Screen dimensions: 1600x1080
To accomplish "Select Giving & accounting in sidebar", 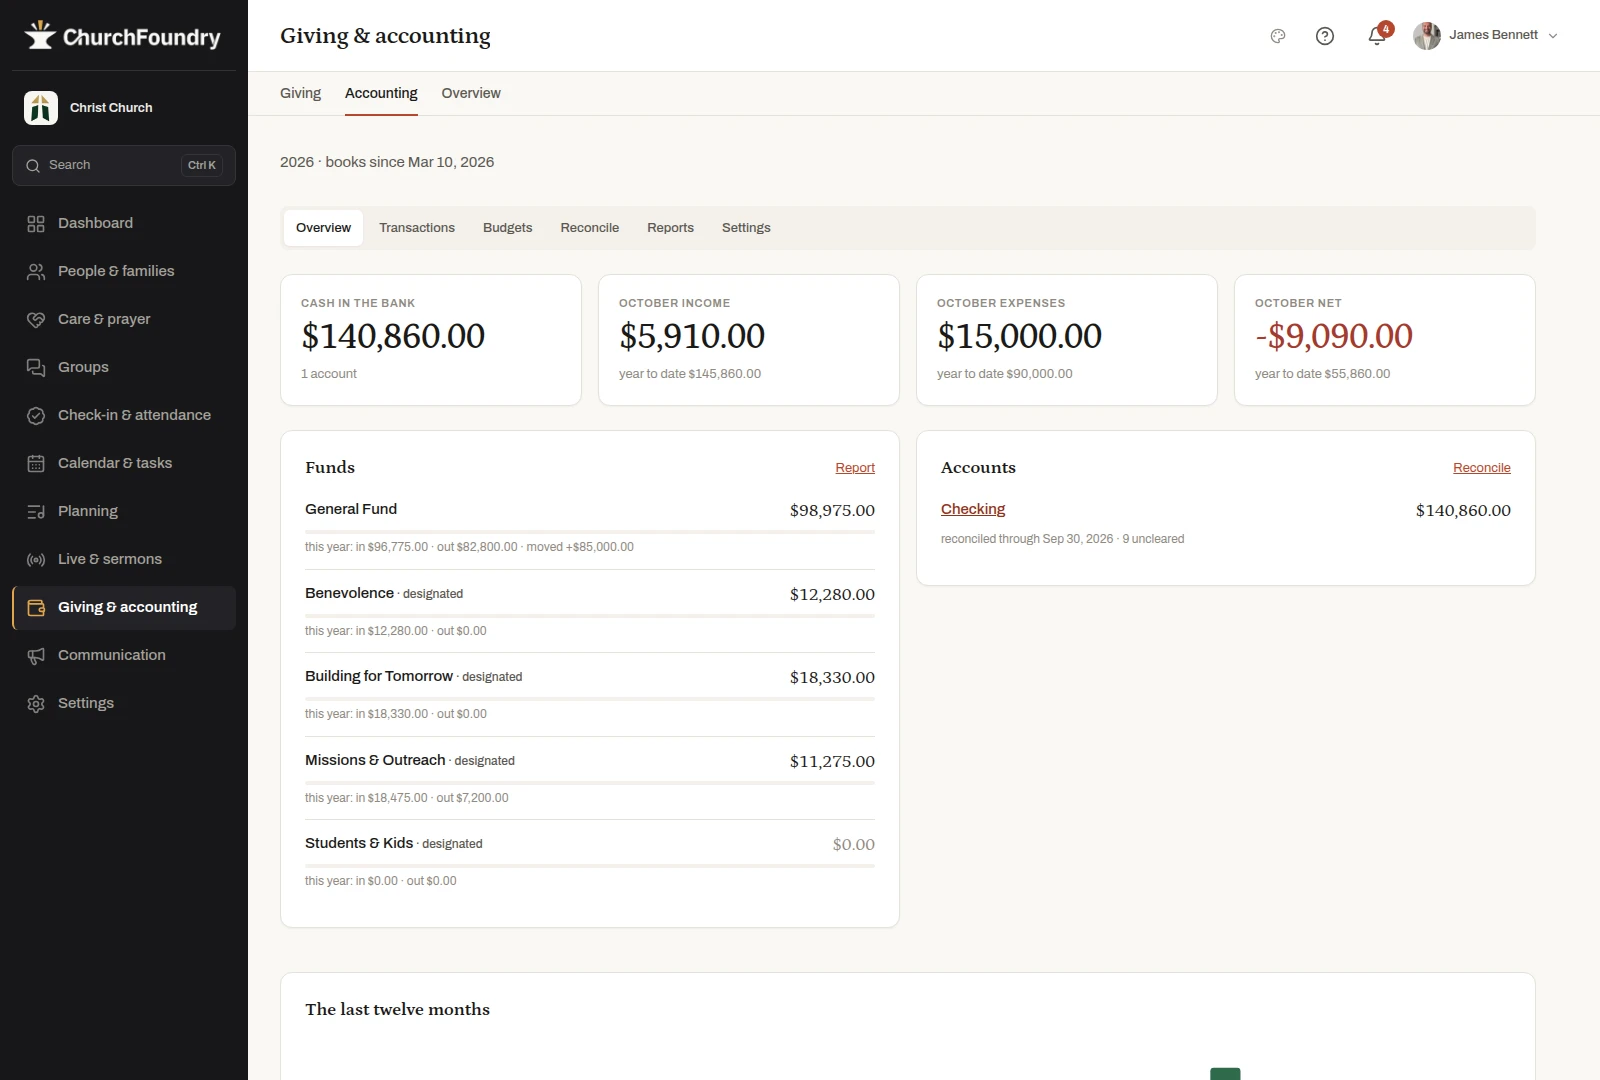I will 124,607.
